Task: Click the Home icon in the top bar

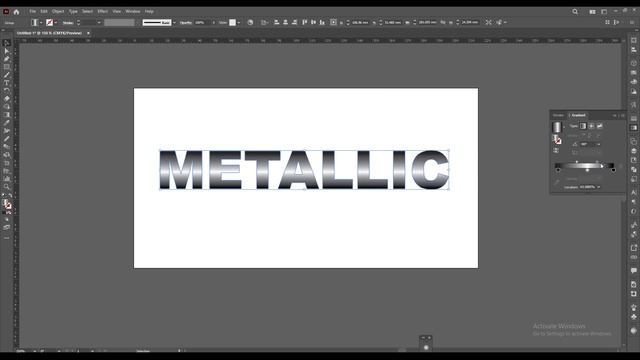Action: 16,12
